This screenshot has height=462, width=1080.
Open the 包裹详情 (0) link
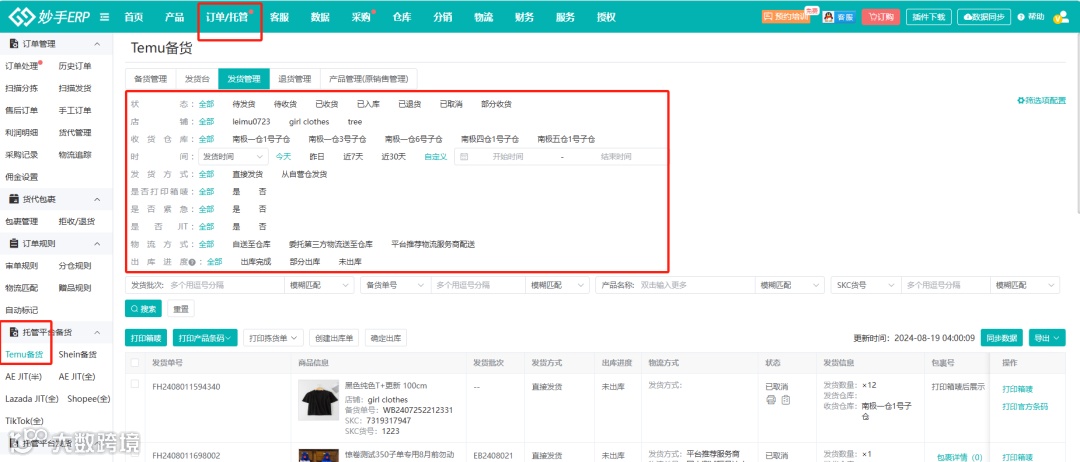point(959,456)
